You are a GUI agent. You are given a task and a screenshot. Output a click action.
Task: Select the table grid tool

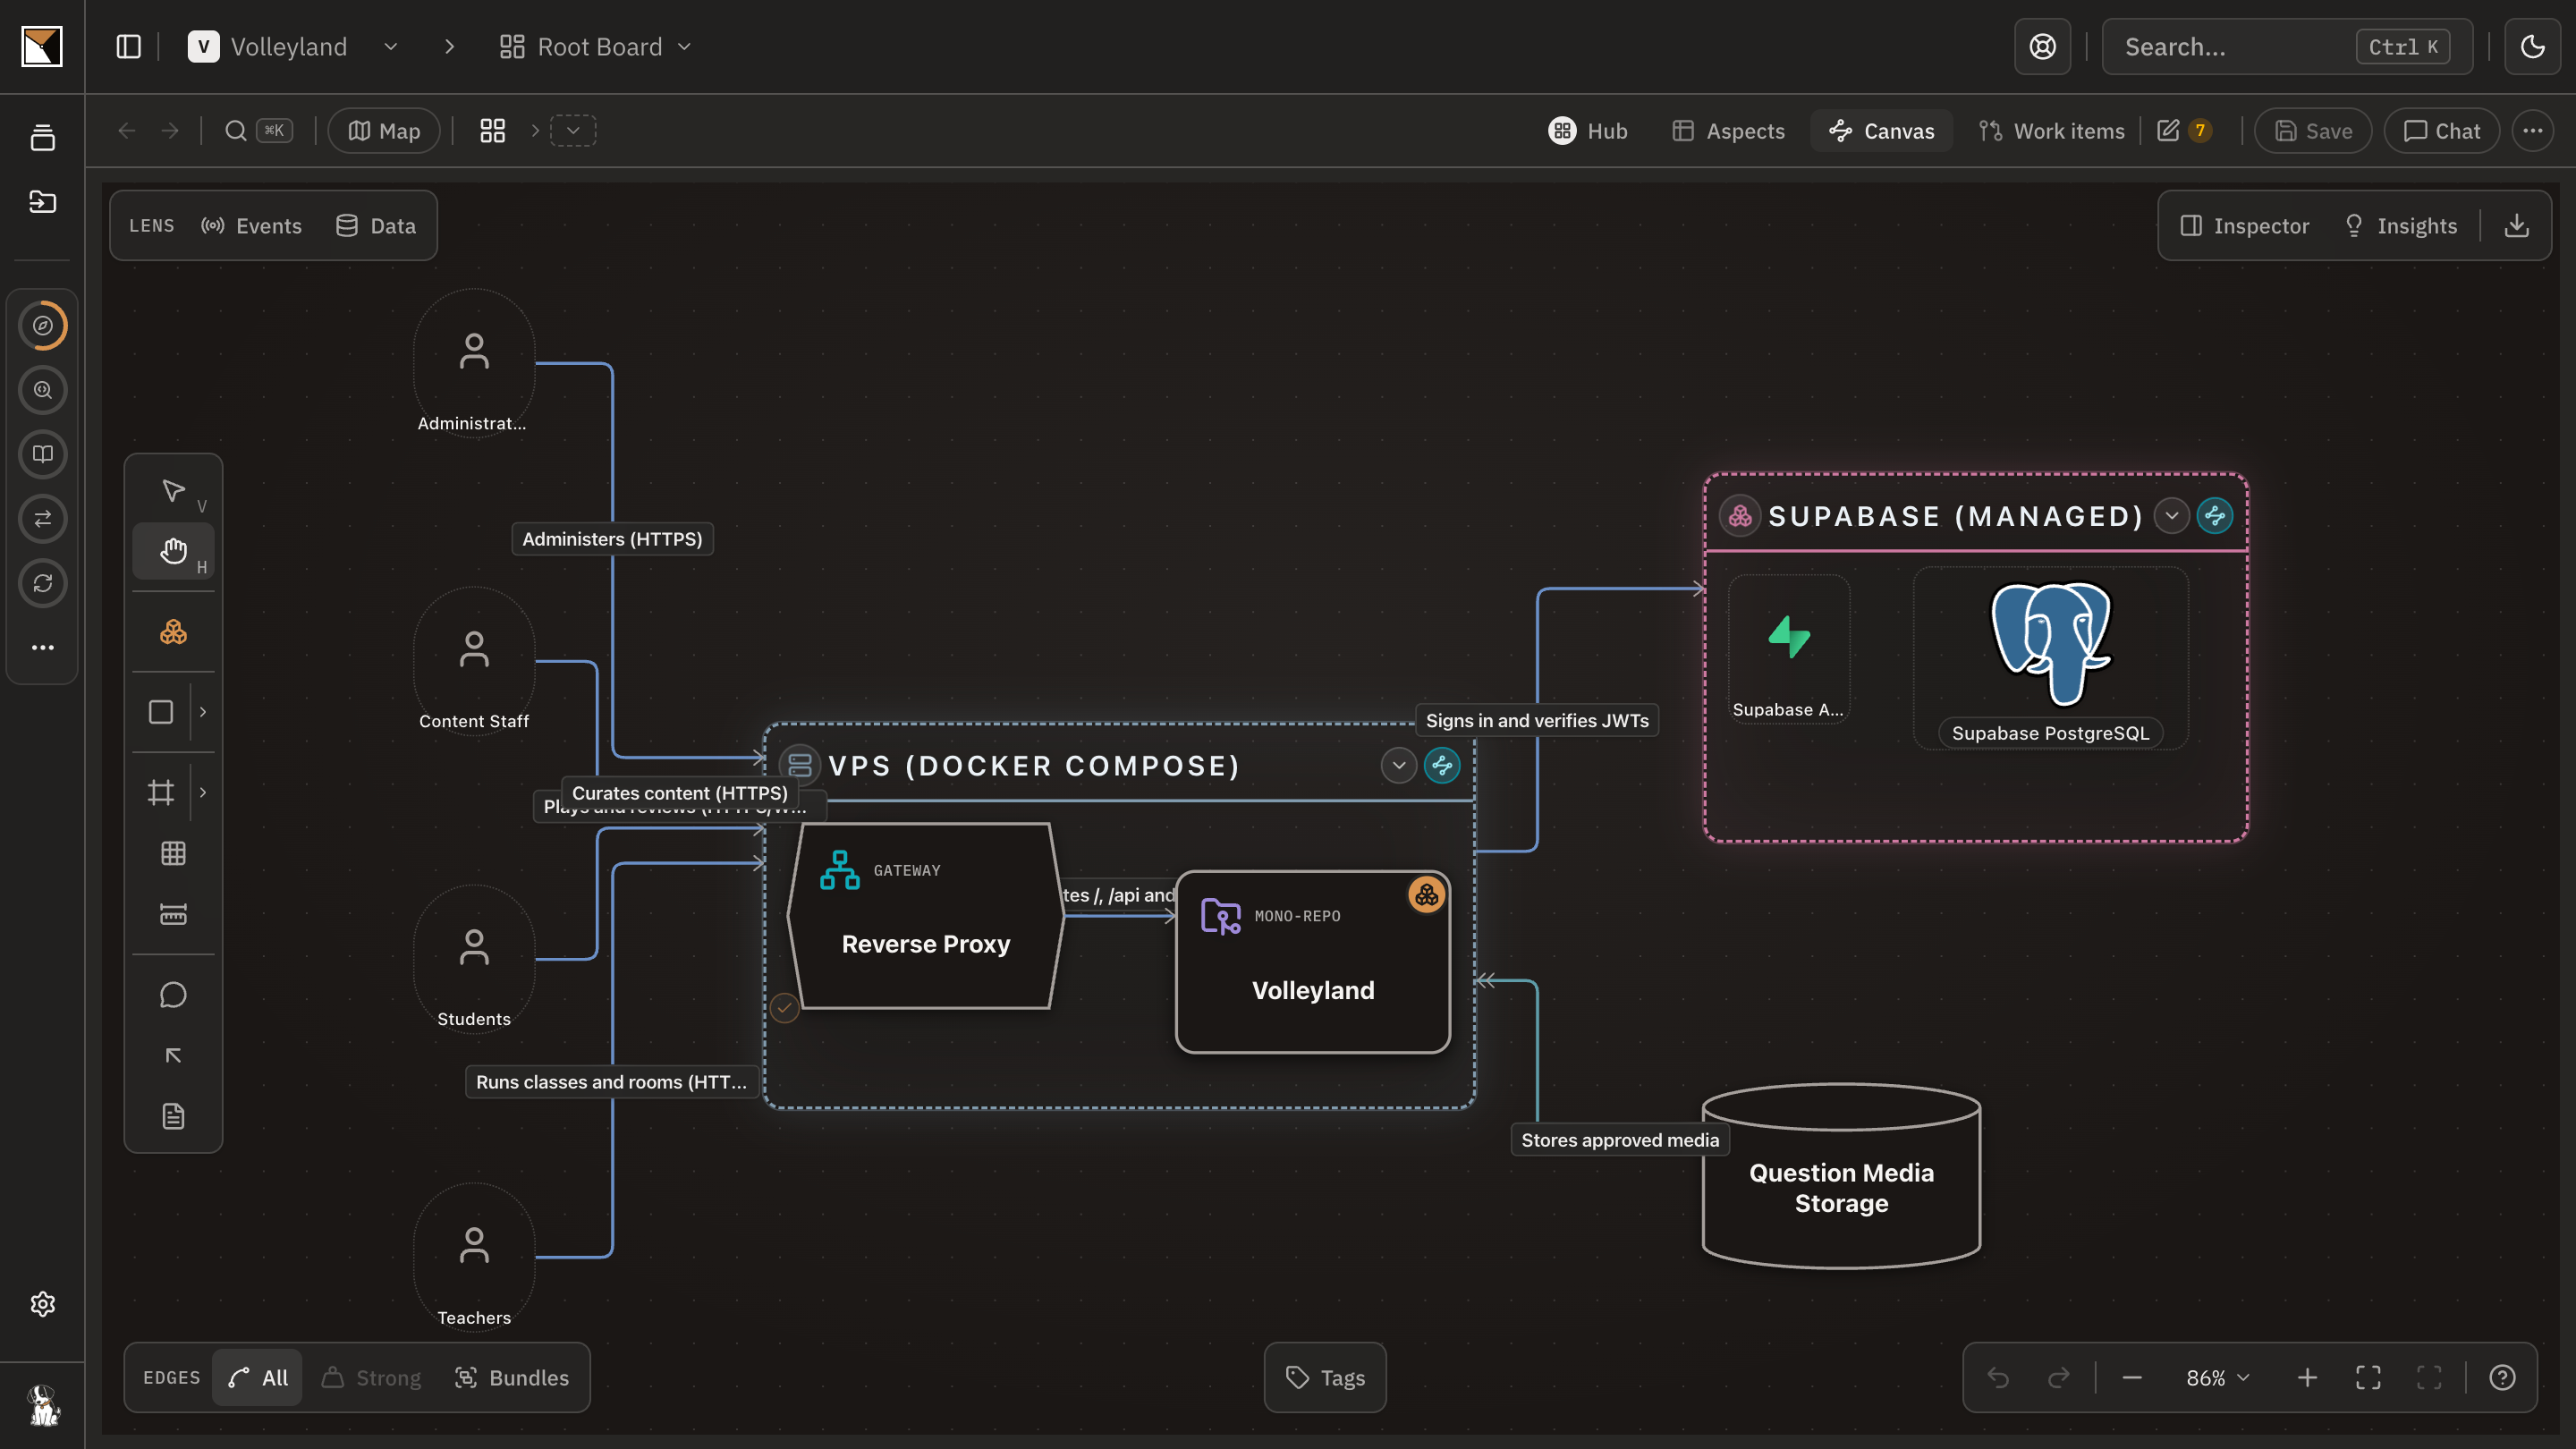click(173, 853)
